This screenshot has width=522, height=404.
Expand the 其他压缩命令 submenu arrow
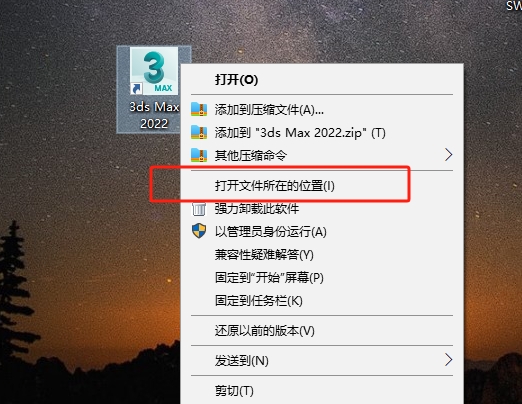click(449, 155)
